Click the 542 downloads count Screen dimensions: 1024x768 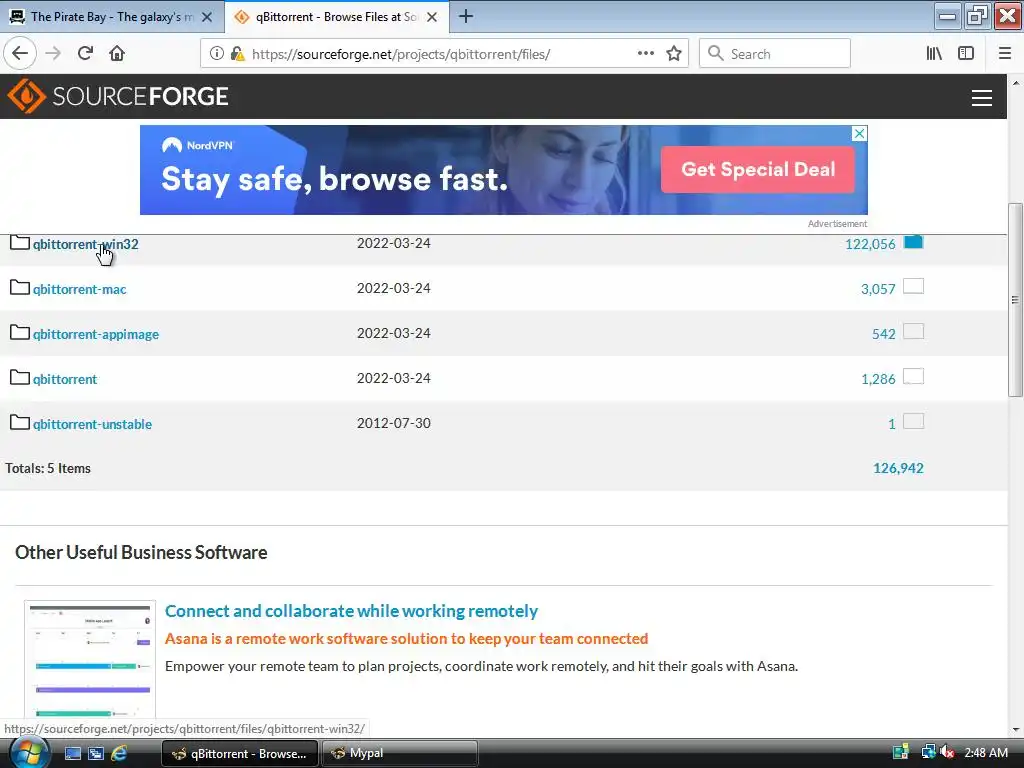[884, 334]
